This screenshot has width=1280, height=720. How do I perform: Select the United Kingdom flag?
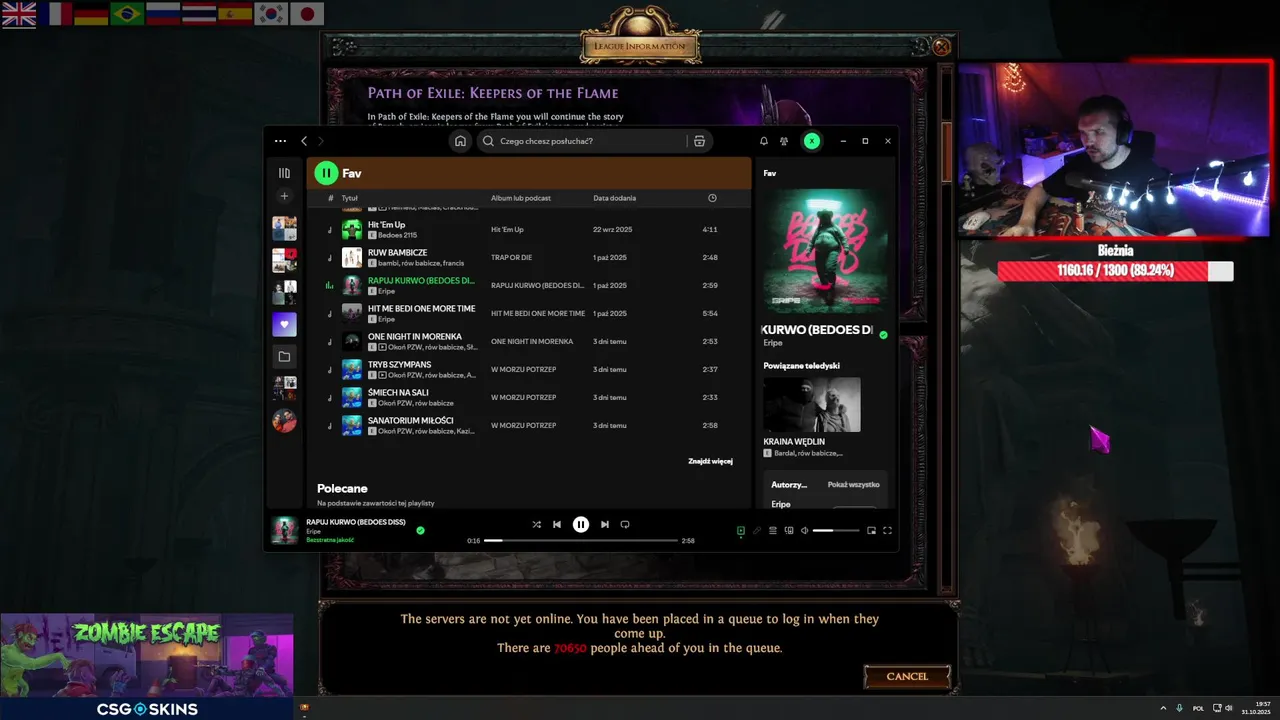(19, 14)
